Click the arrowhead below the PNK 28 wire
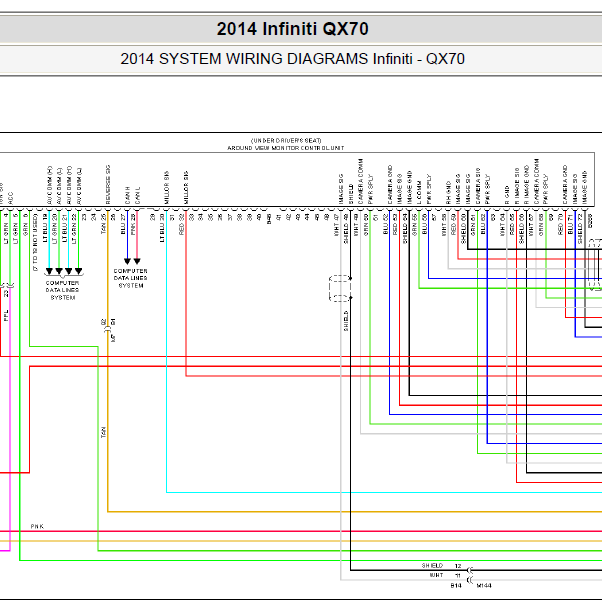Viewport: 602px width, 603px height. coord(137,261)
